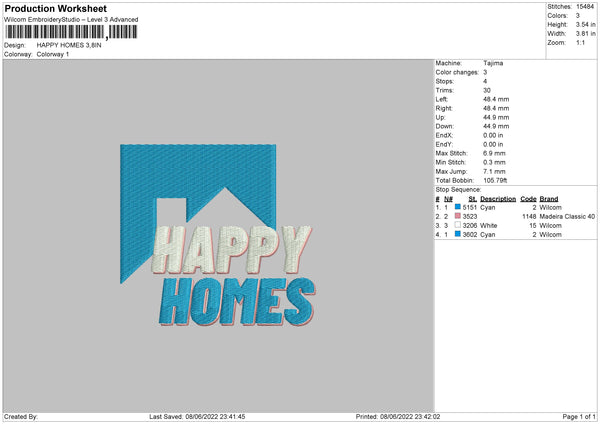This screenshot has height=424, width=600.
Task: Click the Machine value Tajima
Action: click(x=493, y=63)
